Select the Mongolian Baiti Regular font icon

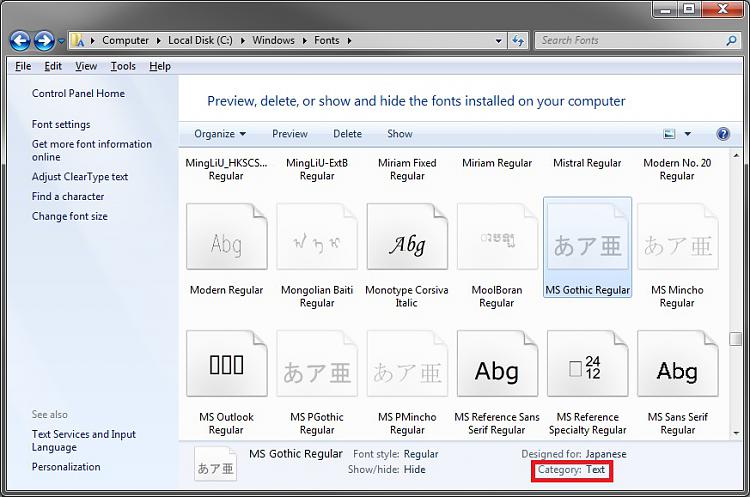(317, 237)
